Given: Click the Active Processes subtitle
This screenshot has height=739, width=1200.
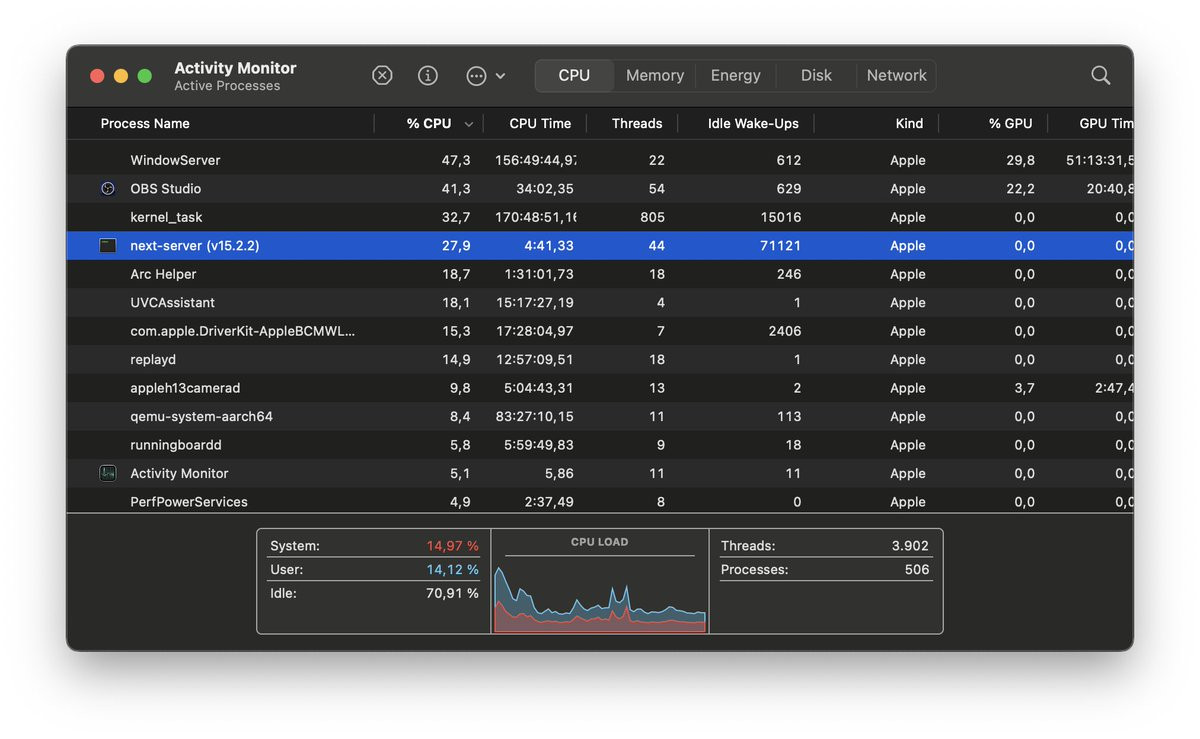Looking at the screenshot, I should (227, 86).
